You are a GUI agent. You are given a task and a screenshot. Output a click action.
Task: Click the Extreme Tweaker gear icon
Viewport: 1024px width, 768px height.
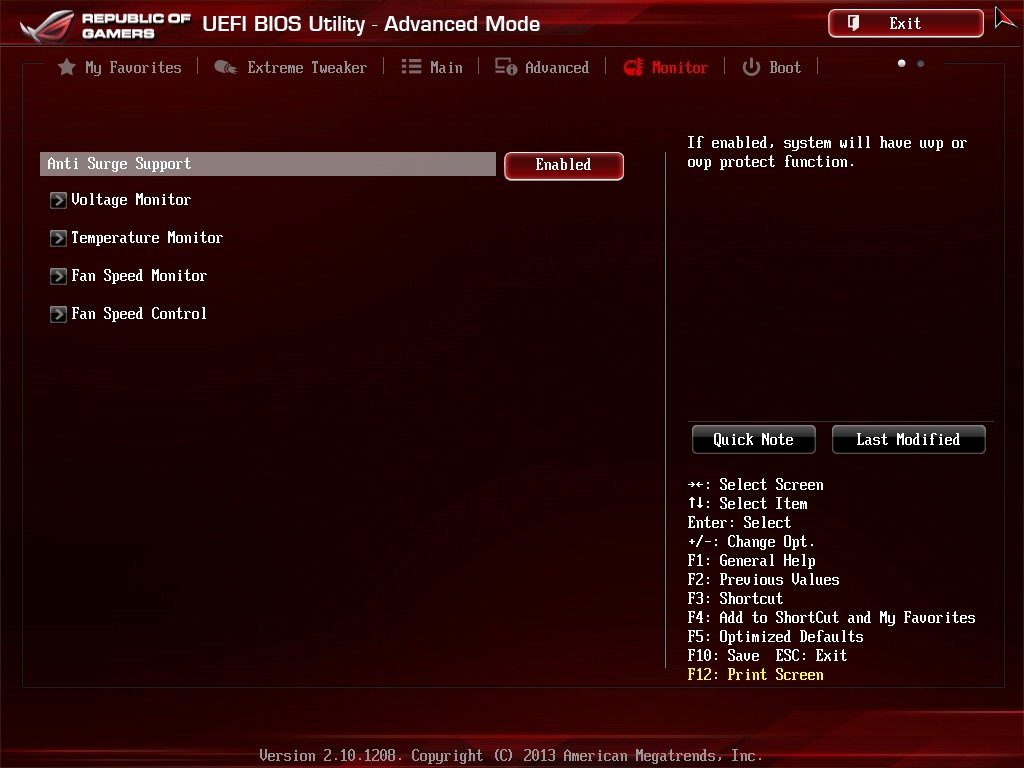click(x=225, y=67)
